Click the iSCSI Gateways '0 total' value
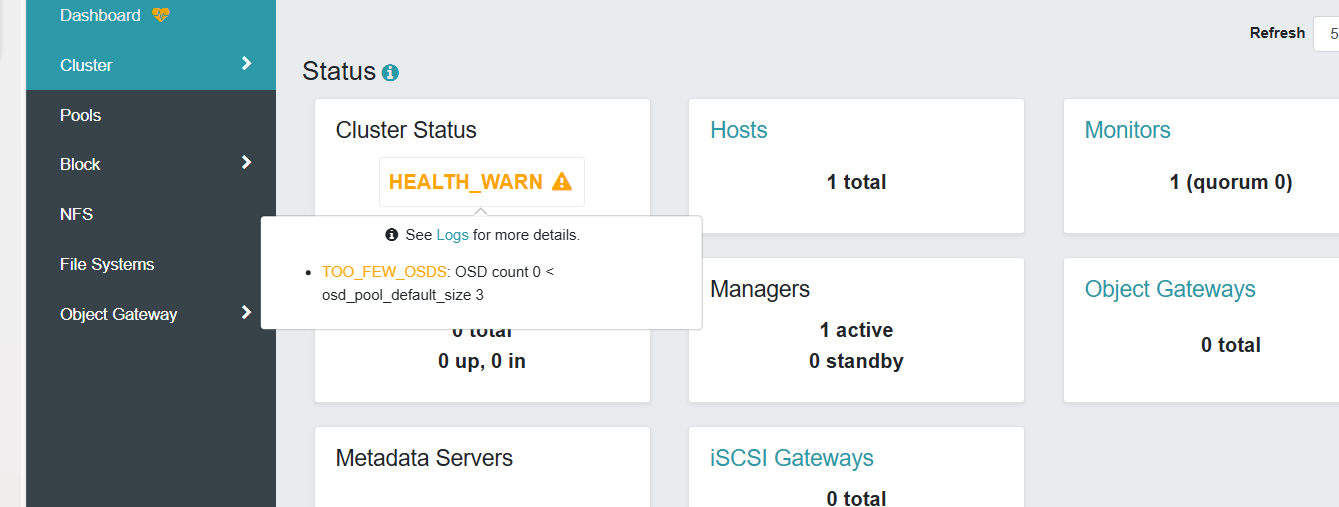Screen dimensions: 1339x507 tap(856, 498)
